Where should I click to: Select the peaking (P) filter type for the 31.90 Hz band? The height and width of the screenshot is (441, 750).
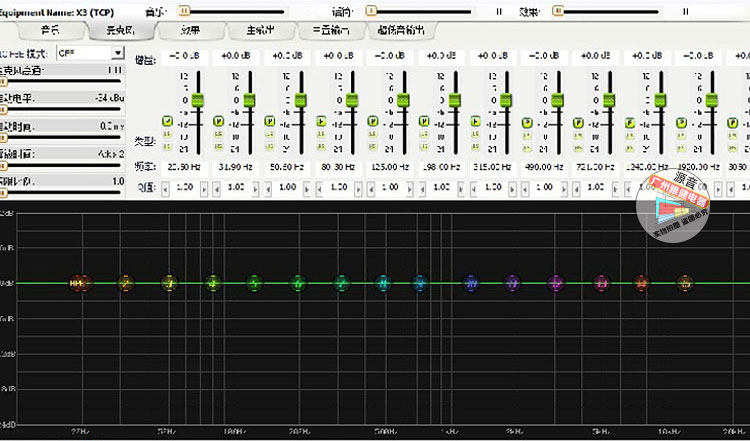click(x=219, y=121)
